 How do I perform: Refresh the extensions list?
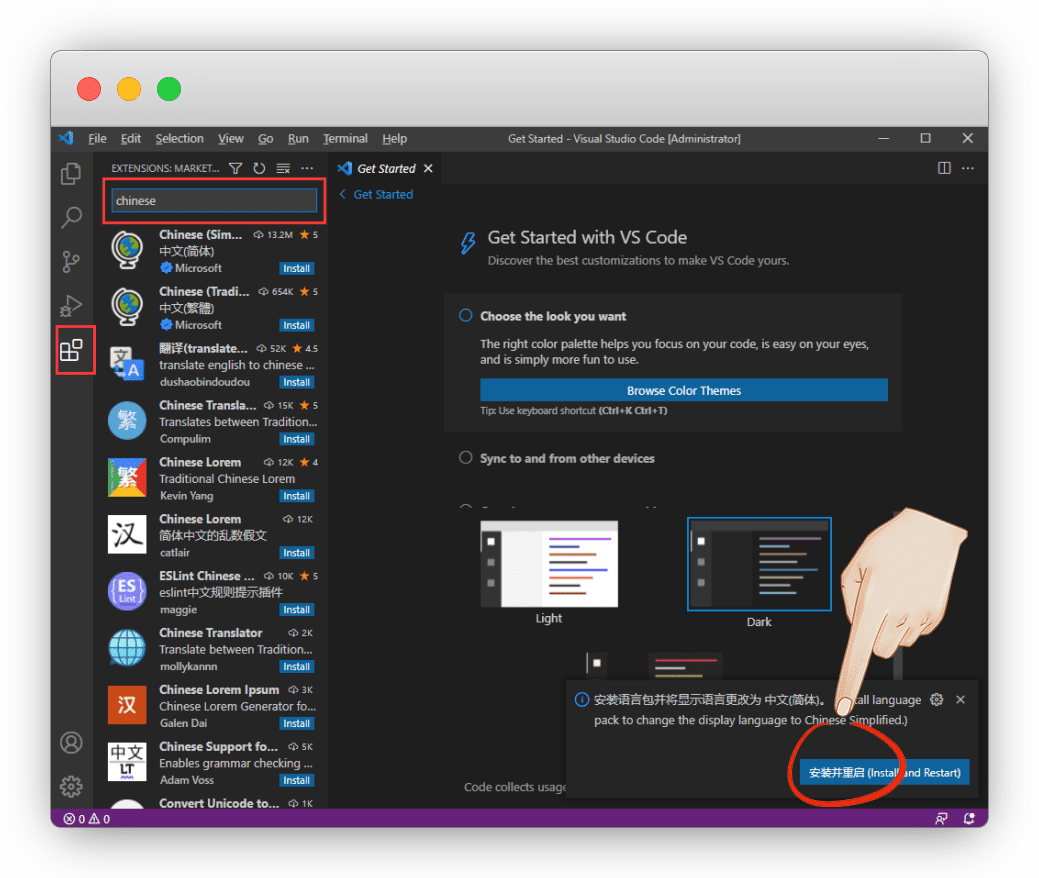pyautogui.click(x=259, y=169)
